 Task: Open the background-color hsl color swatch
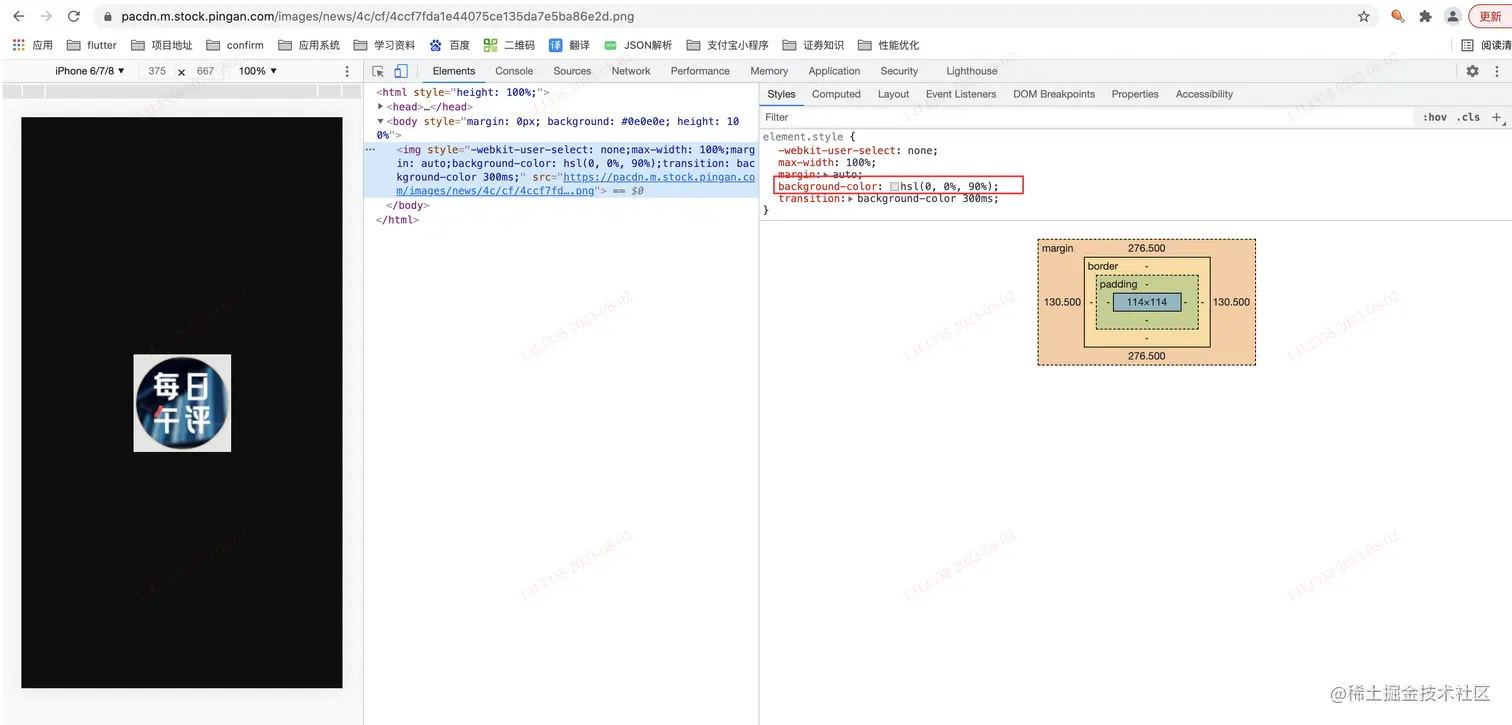(x=894, y=187)
